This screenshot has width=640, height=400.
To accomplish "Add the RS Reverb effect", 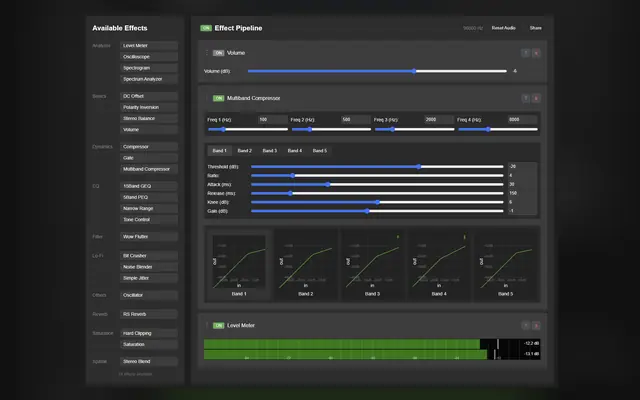I will tap(149, 314).
